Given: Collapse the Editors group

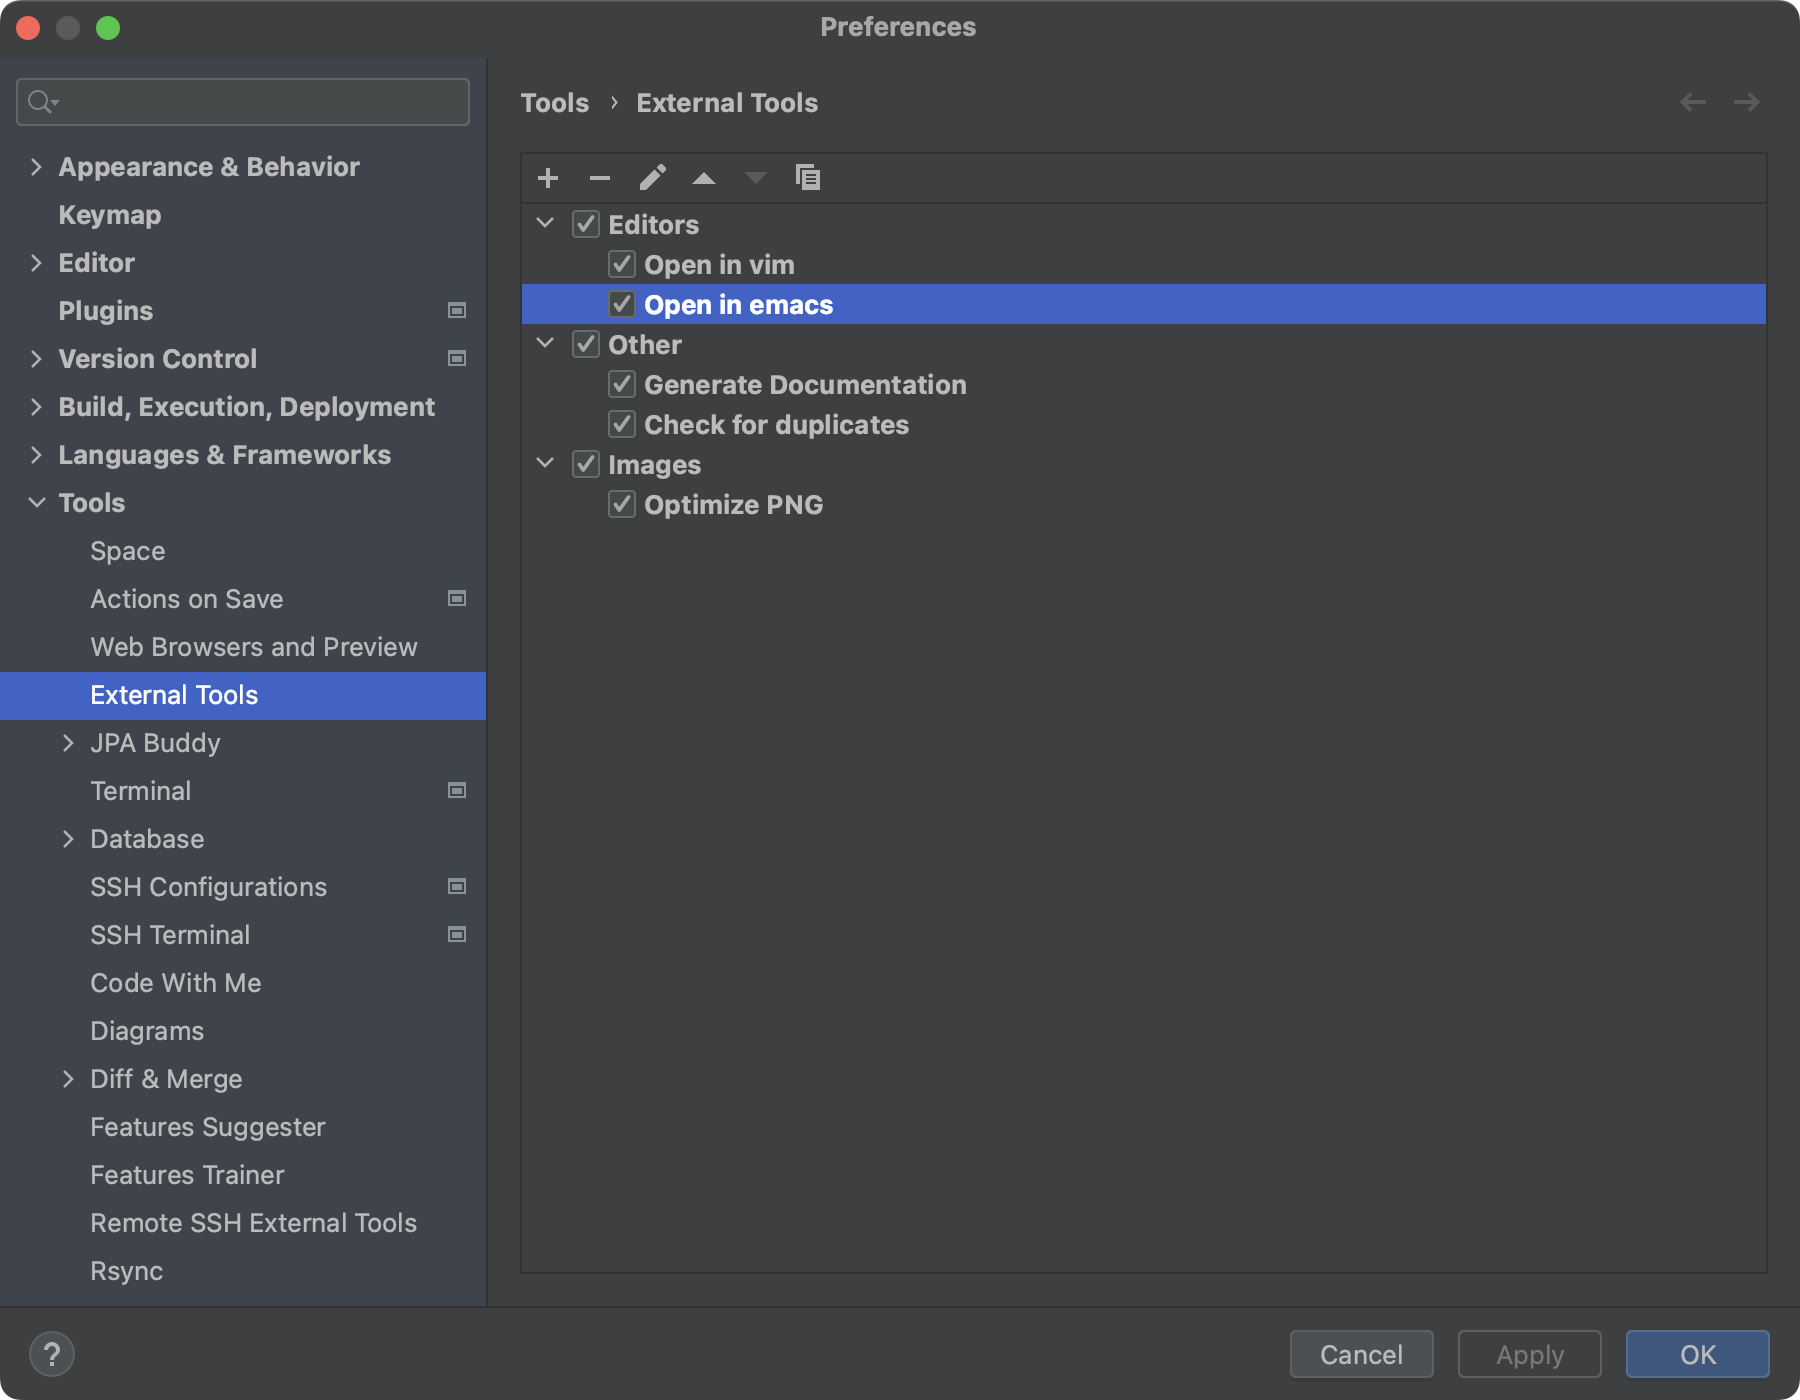Looking at the screenshot, I should pos(545,224).
